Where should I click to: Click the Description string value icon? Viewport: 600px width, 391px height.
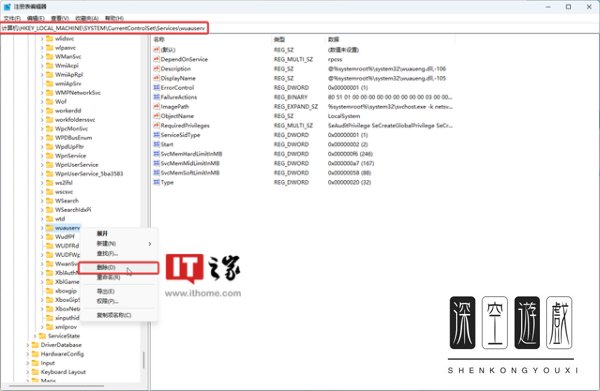(x=156, y=69)
